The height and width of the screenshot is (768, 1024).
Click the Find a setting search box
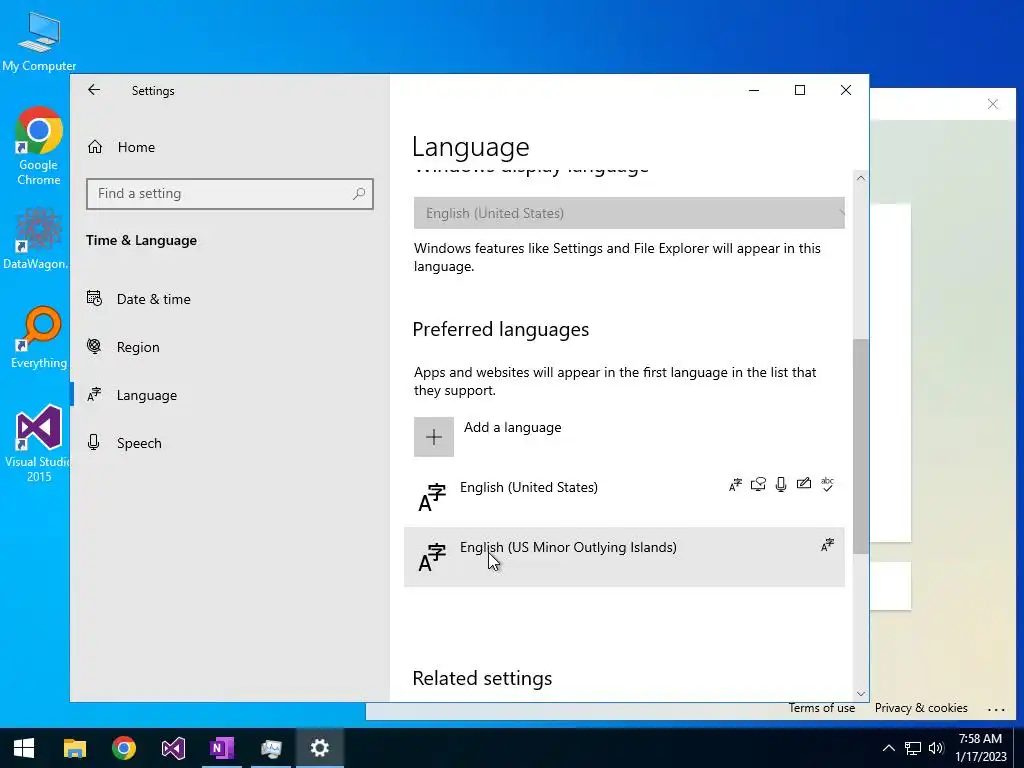click(x=230, y=193)
